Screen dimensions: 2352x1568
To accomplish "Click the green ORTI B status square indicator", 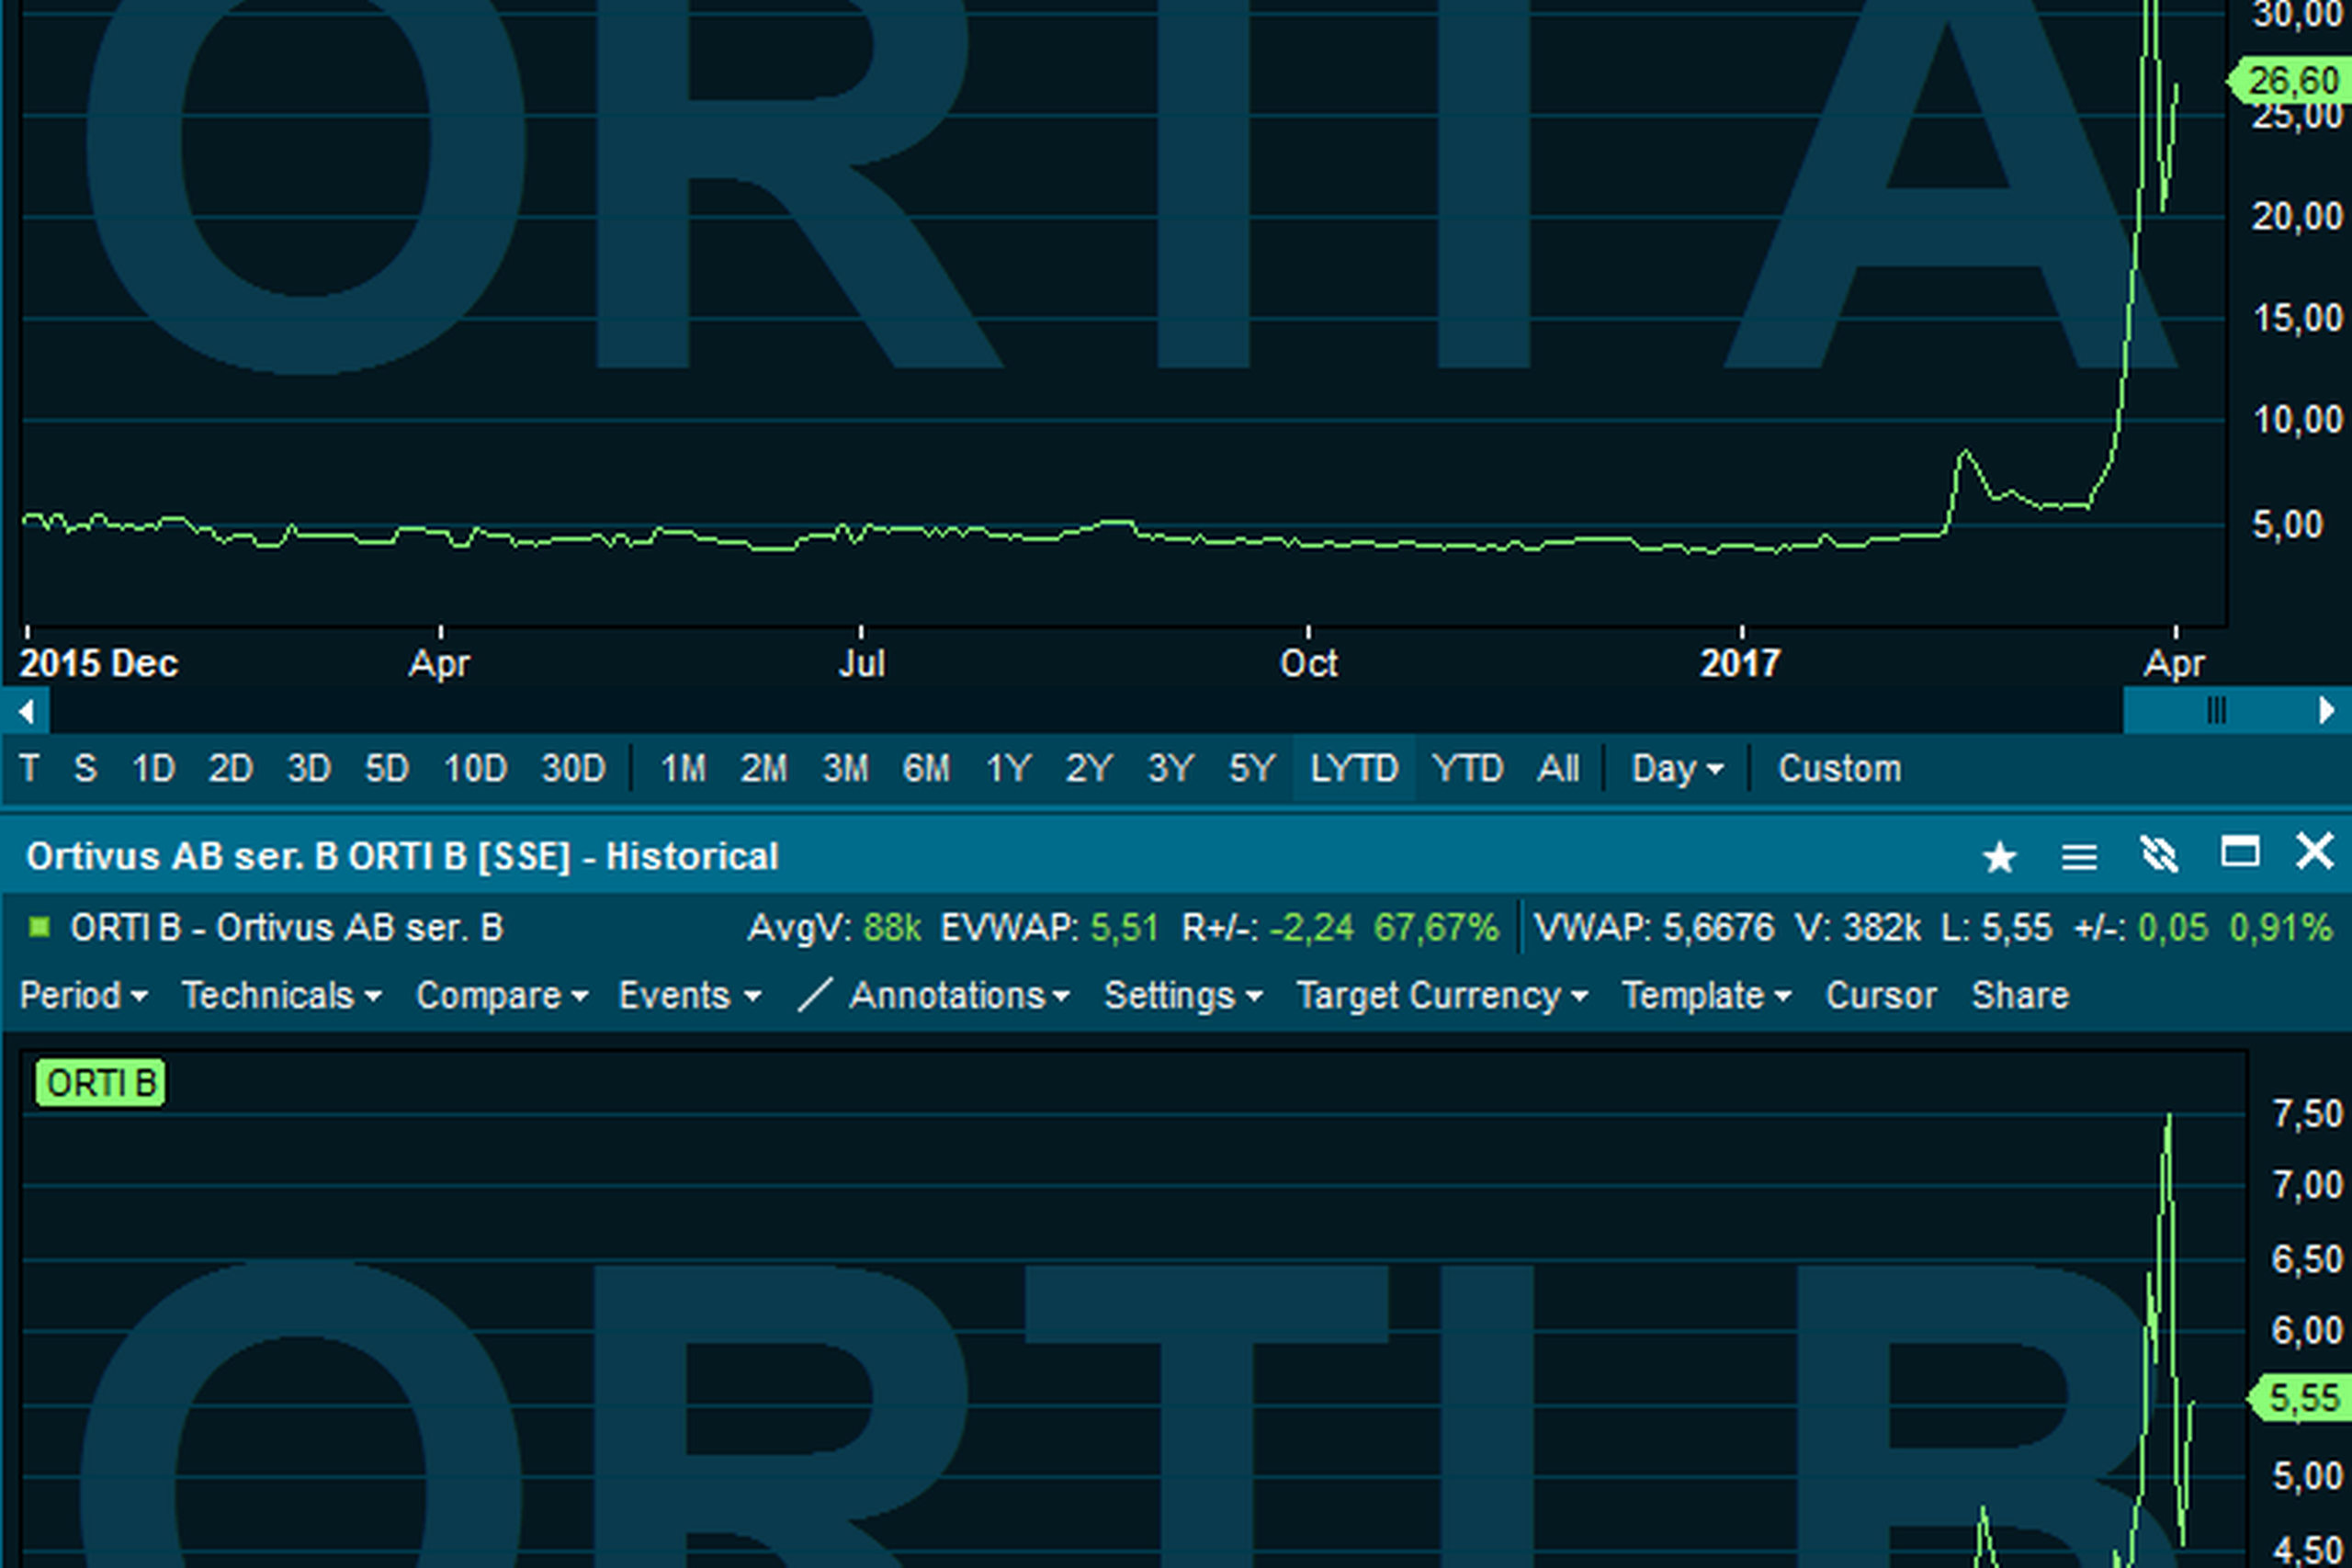I will (x=38, y=927).
